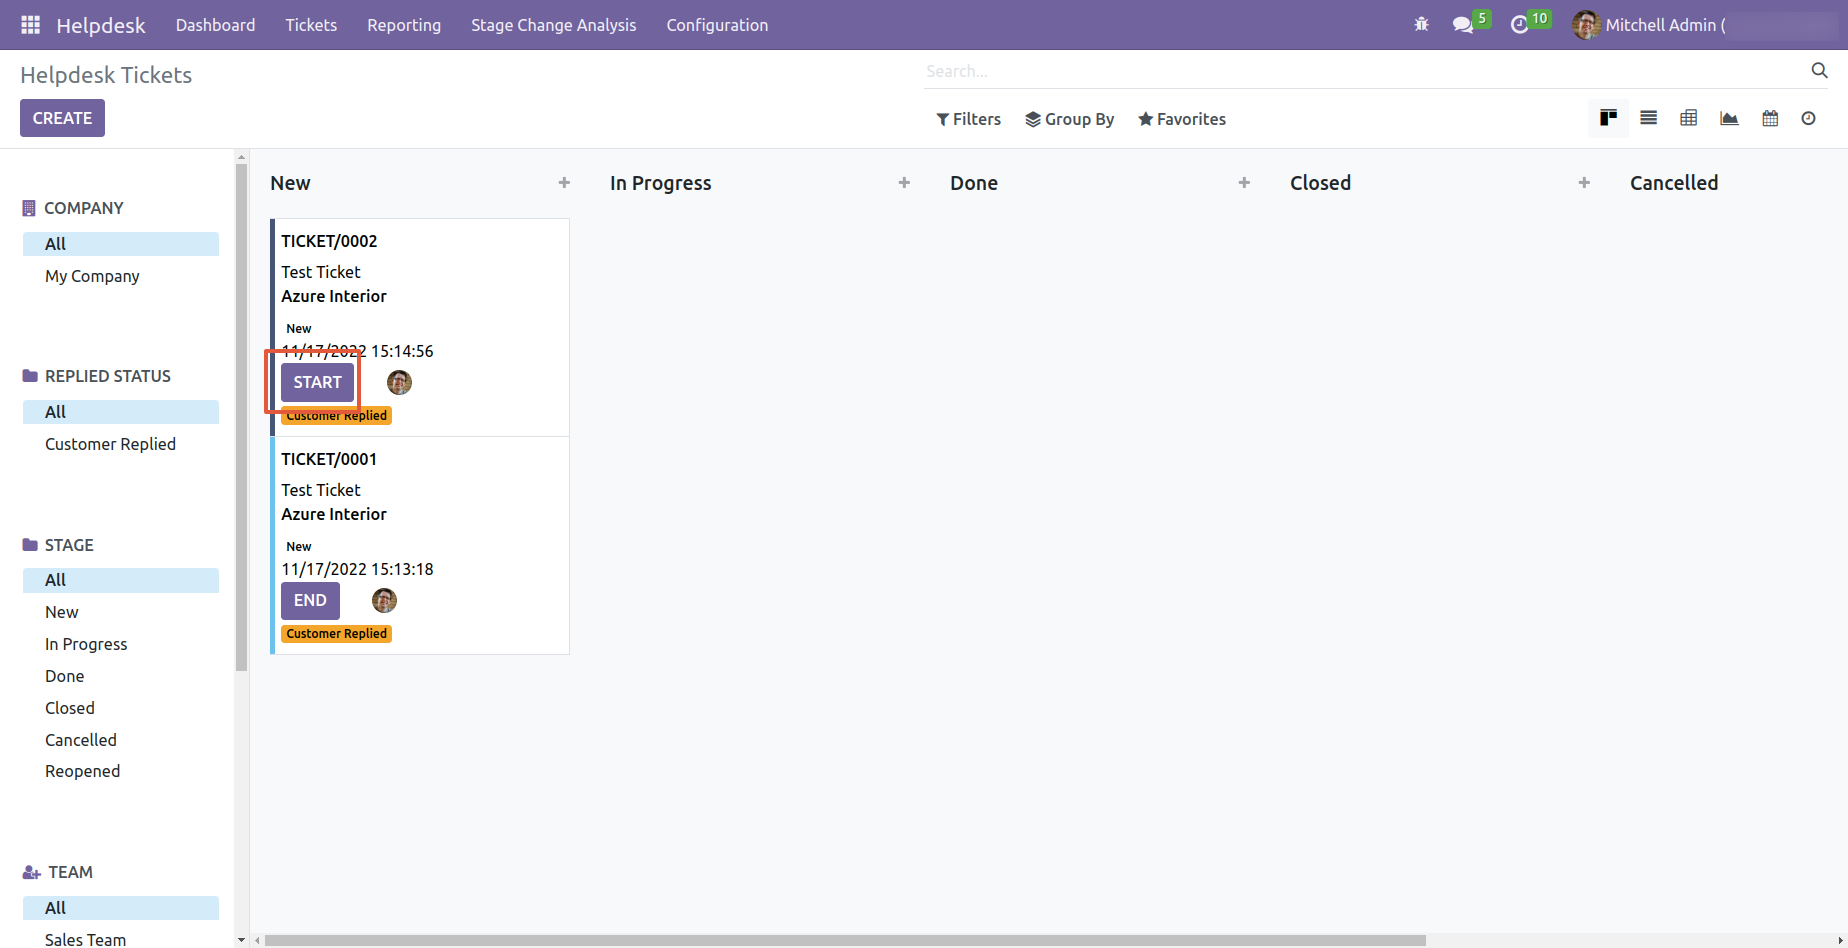This screenshot has width=1848, height=948.
Task: Click Customer Replied tag on TICKET/0001
Action: coord(336,633)
